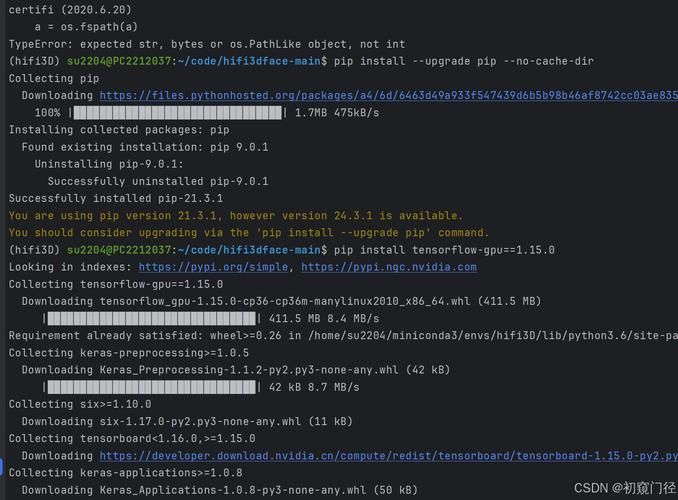Click the yellow pip version 21.3.1 warning
Viewport: 678px width, 500px height.
236,215
